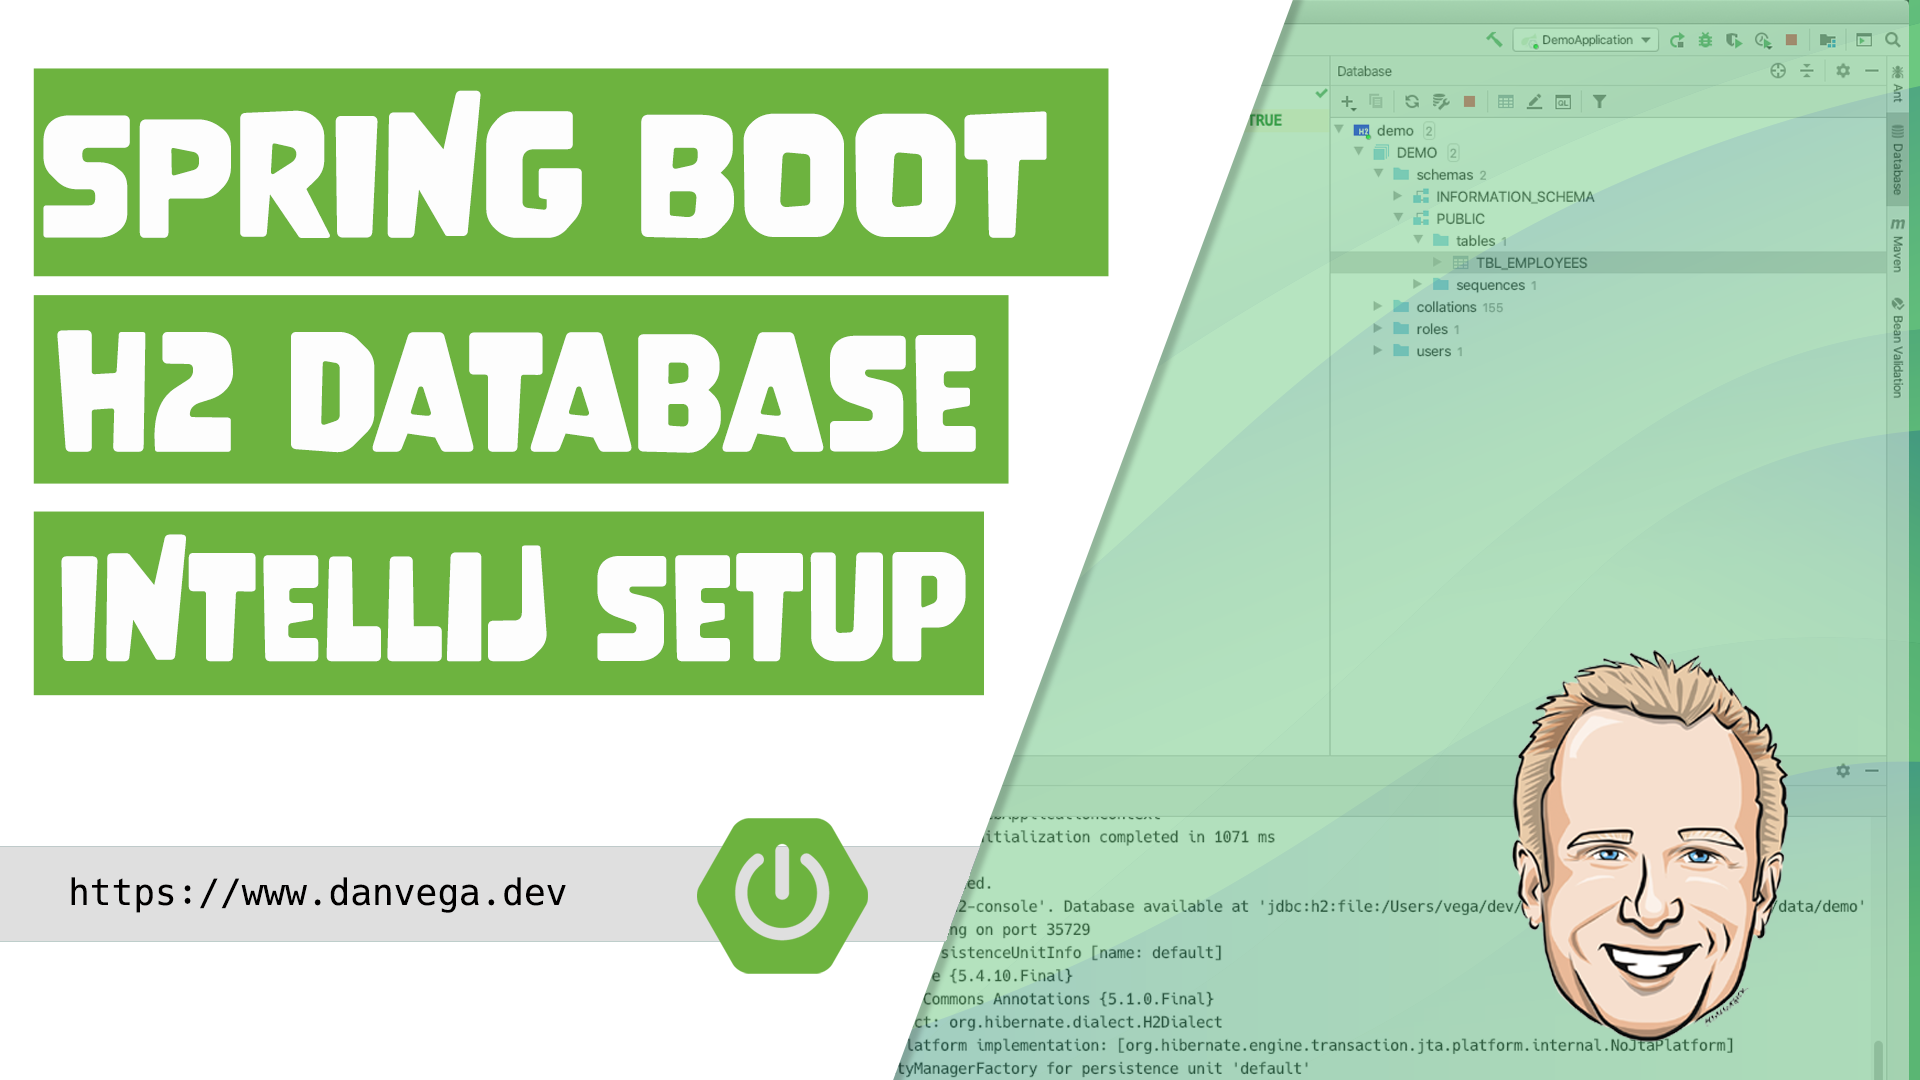The image size is (1920, 1080).
Task: Open table editor grid icon
Action: click(x=1506, y=101)
